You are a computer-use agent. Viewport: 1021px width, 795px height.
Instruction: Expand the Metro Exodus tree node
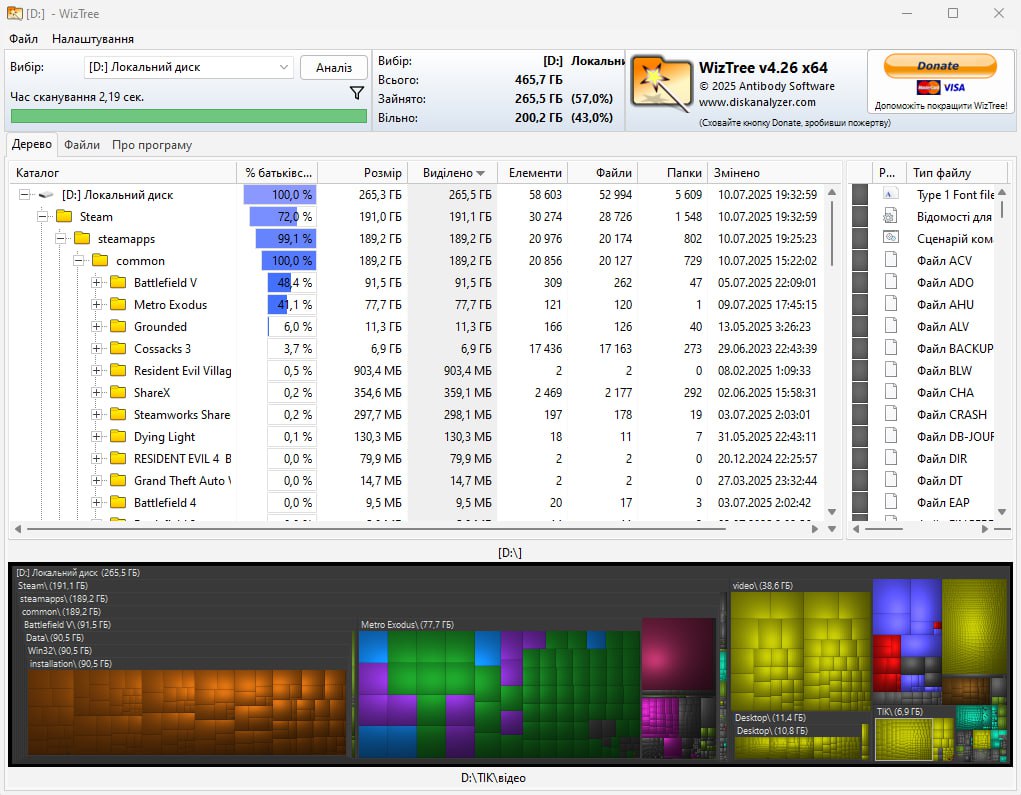click(x=96, y=304)
